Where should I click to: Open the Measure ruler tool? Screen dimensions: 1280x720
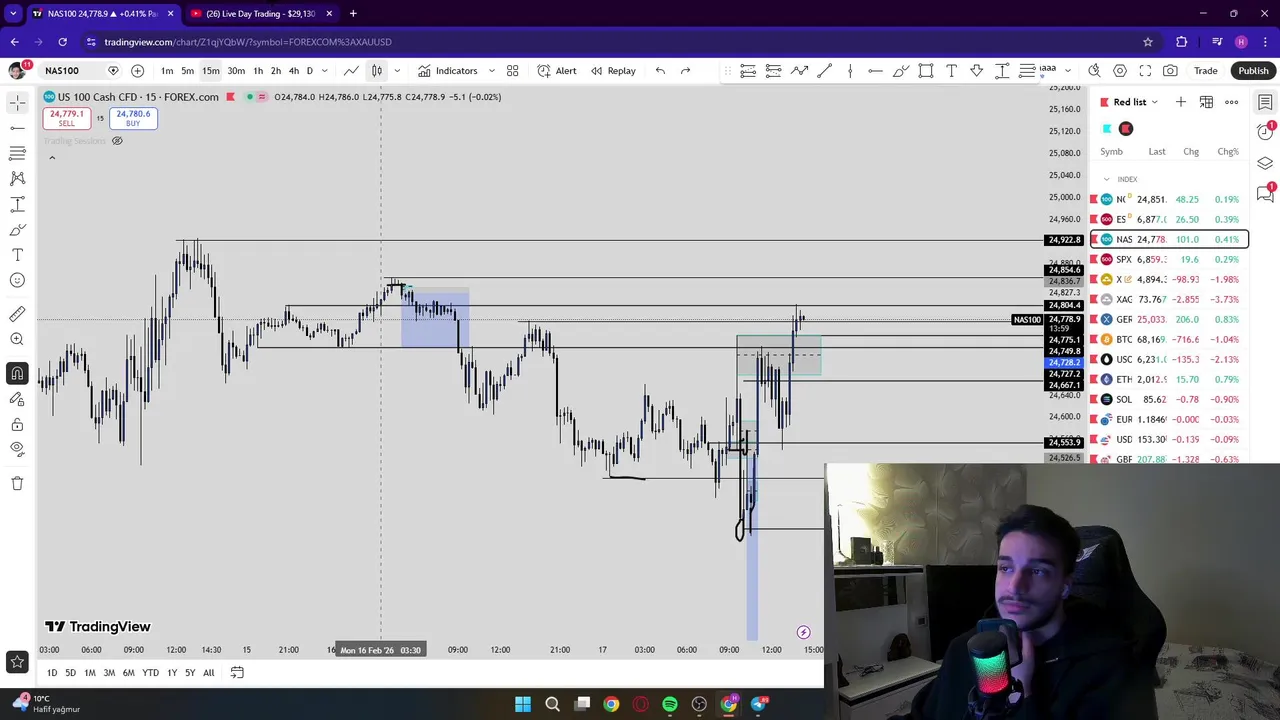click(x=17, y=314)
